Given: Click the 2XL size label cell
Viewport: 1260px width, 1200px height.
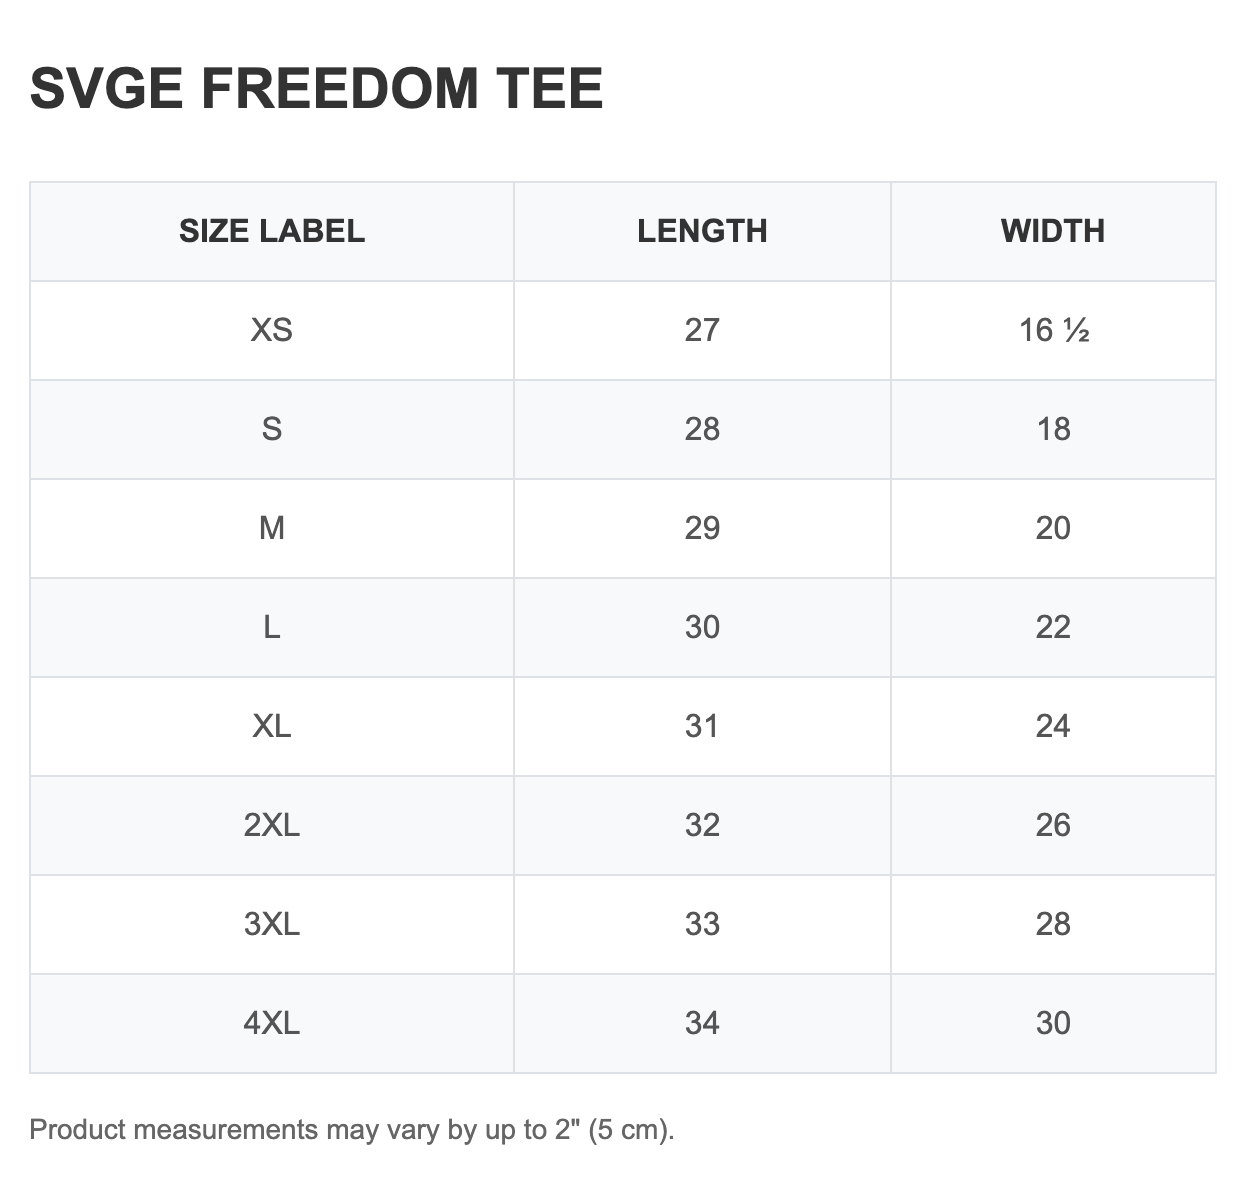Looking at the screenshot, I should [x=272, y=825].
